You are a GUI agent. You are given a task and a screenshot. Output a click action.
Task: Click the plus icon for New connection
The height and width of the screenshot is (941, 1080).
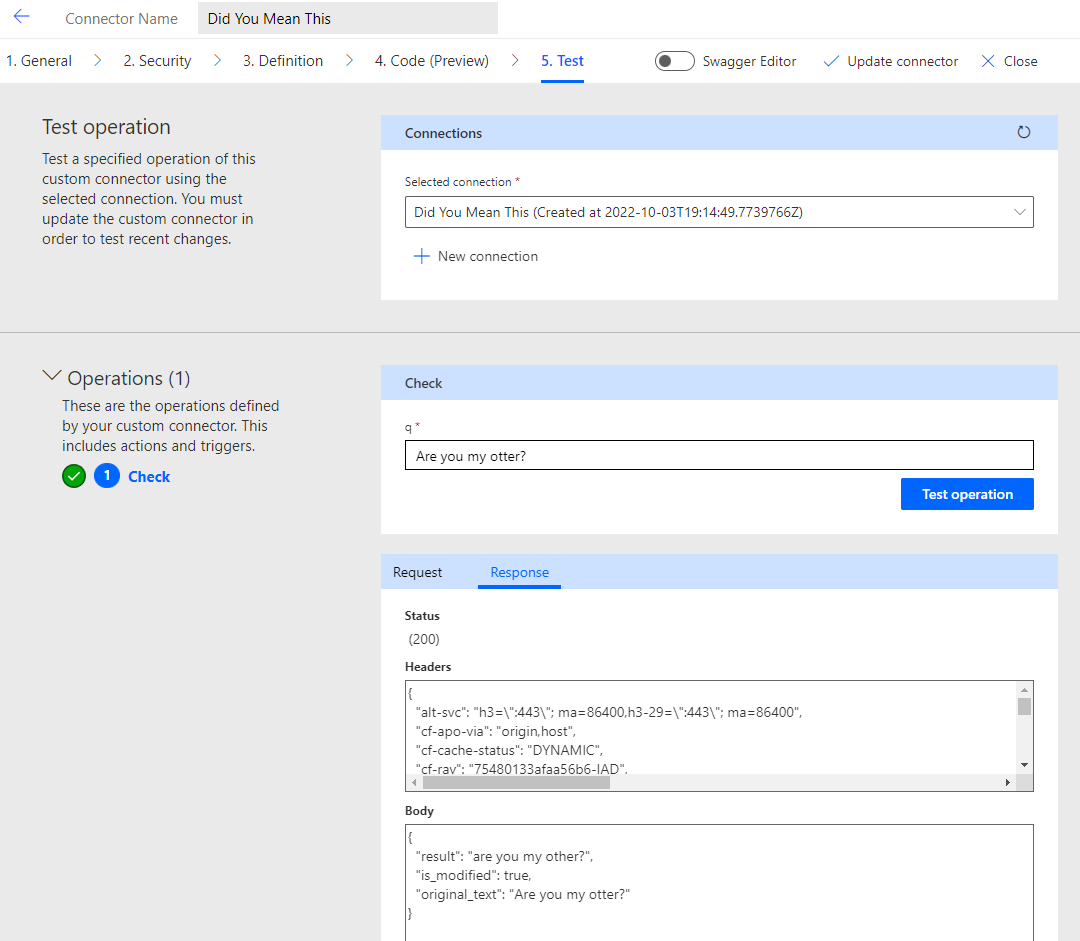click(x=422, y=256)
